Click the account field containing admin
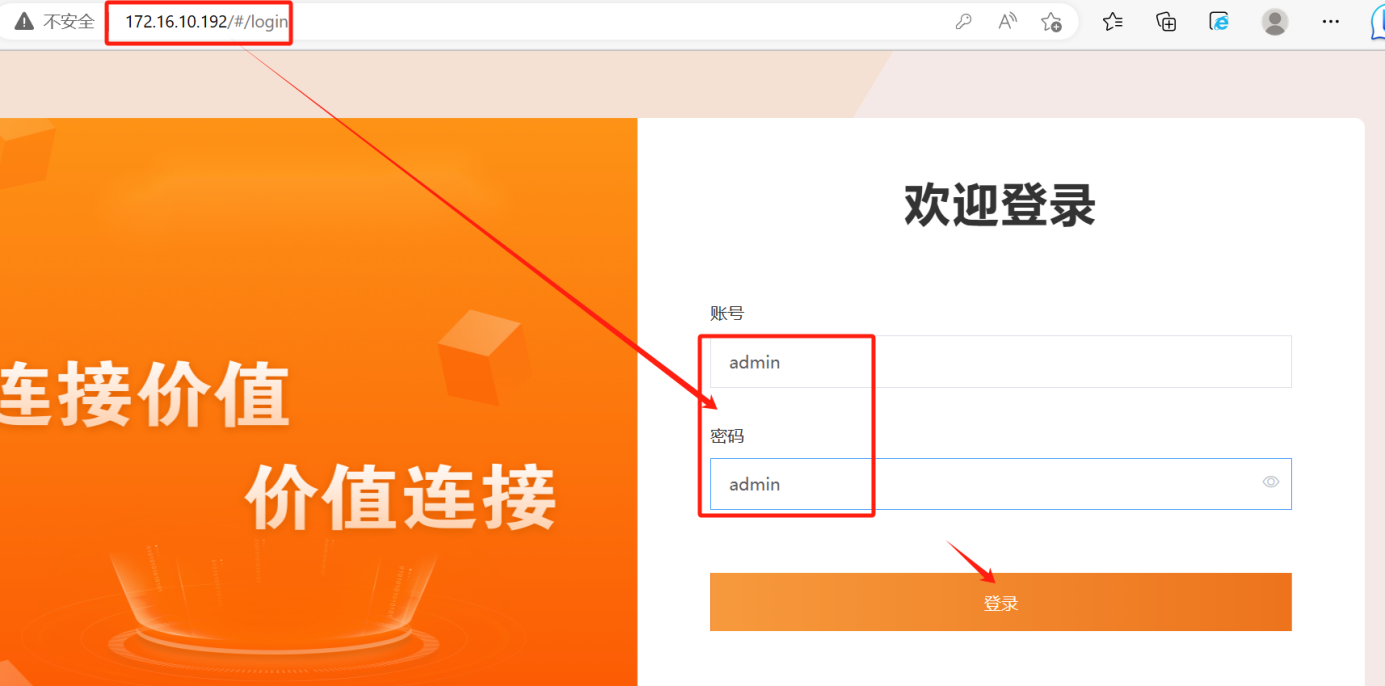This screenshot has width=1385, height=686. pyautogui.click(x=1000, y=362)
